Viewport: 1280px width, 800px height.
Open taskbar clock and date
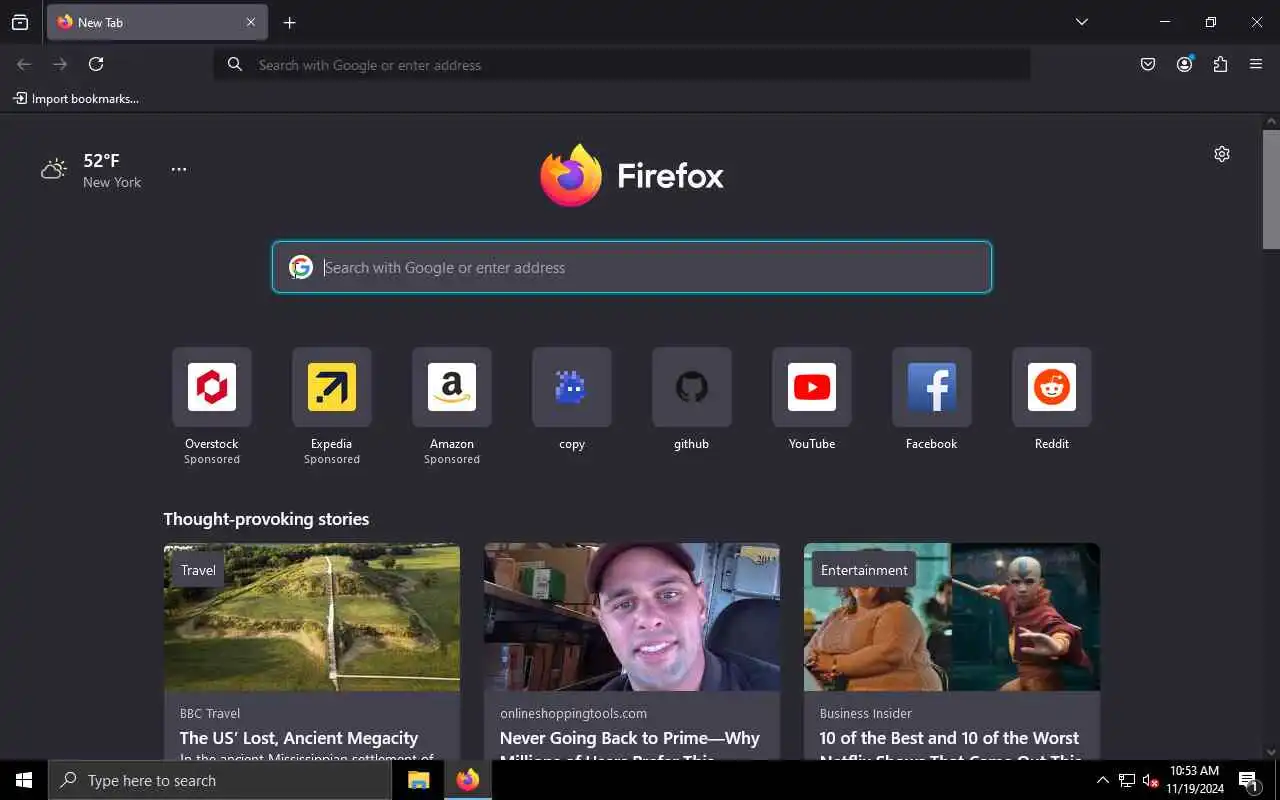tap(1195, 780)
